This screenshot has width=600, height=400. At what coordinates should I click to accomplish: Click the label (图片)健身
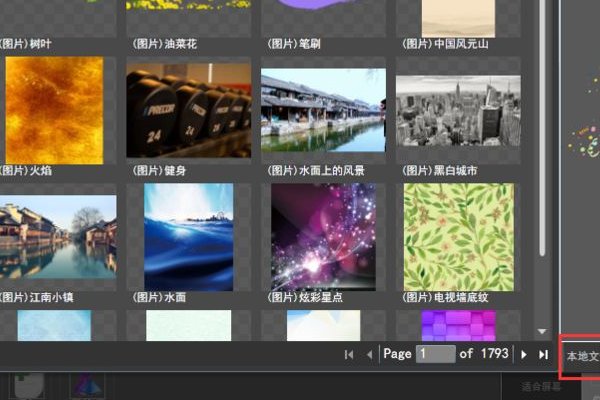click(159, 171)
